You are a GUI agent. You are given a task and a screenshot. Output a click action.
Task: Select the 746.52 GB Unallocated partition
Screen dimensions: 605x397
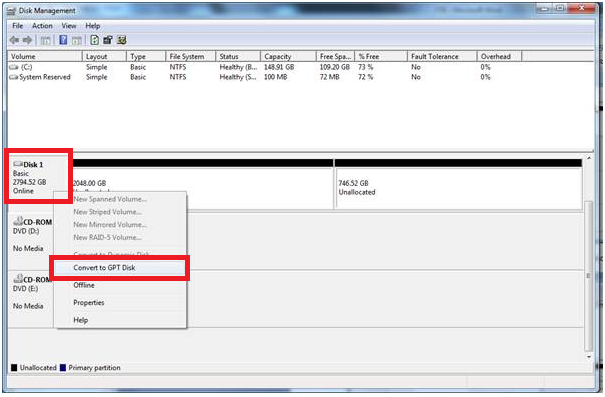pyautogui.click(x=458, y=184)
